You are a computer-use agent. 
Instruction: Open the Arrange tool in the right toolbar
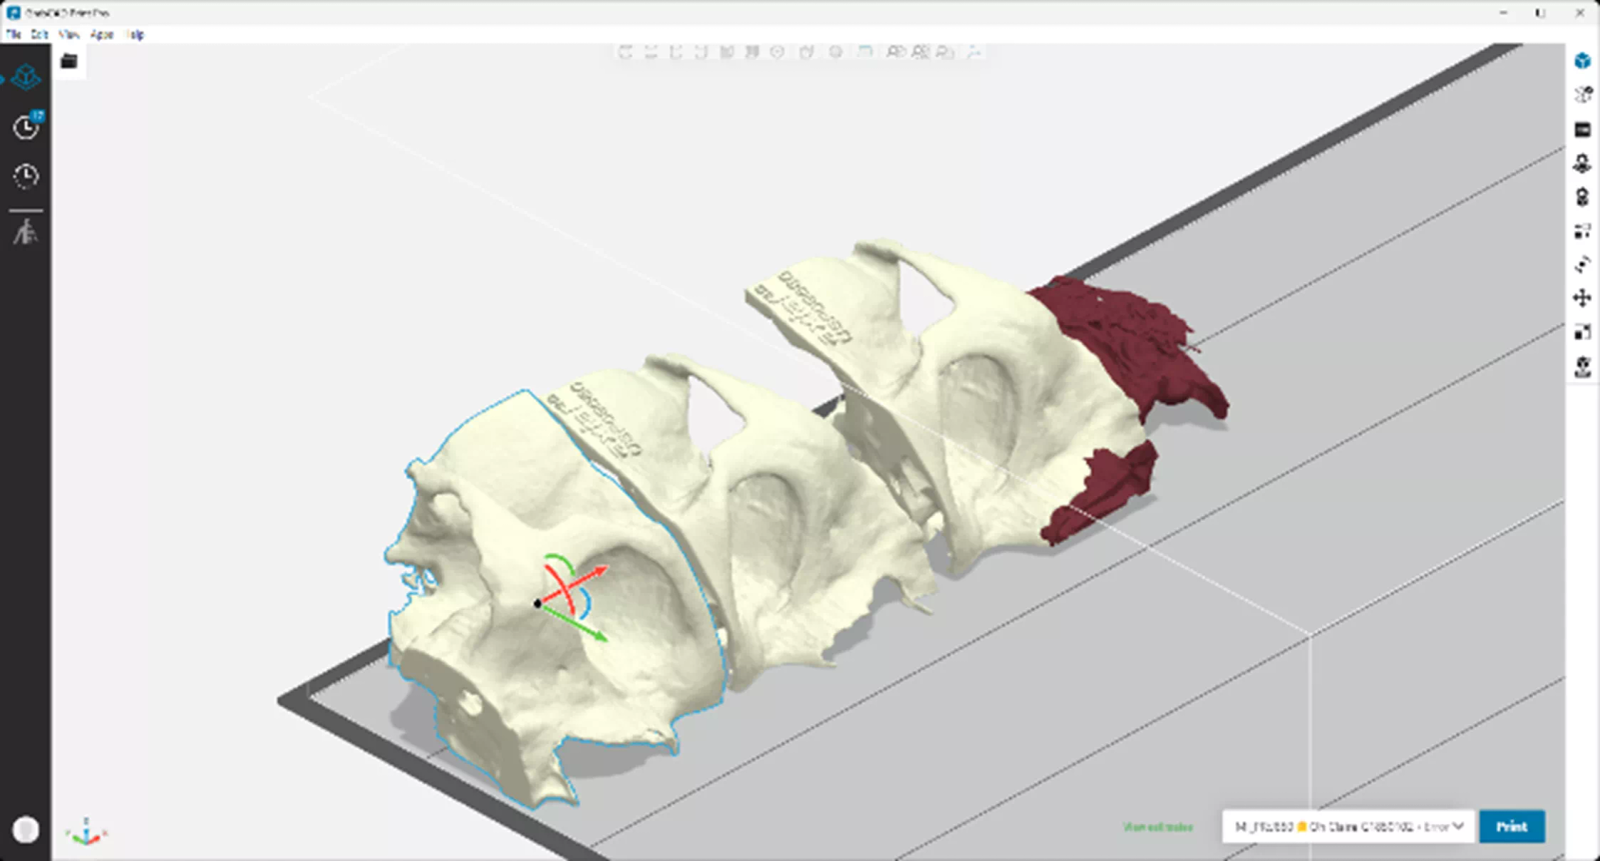coord(1582,231)
